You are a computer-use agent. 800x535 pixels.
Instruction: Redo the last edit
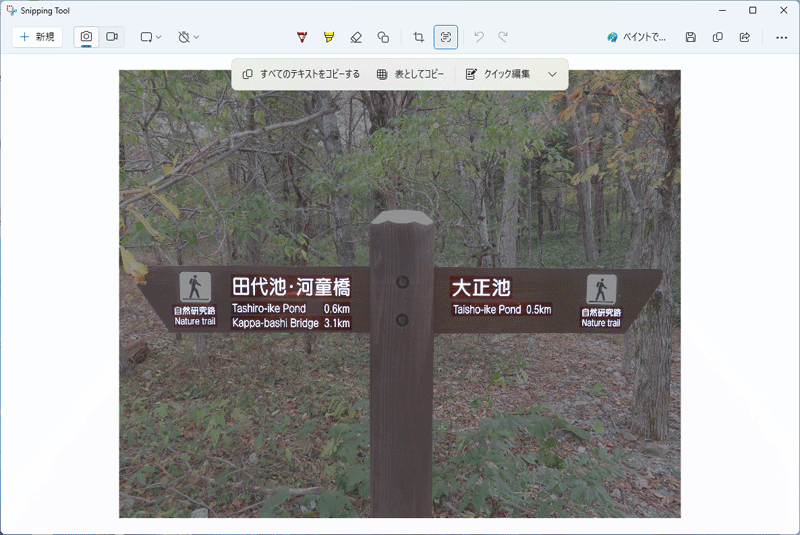(x=503, y=37)
